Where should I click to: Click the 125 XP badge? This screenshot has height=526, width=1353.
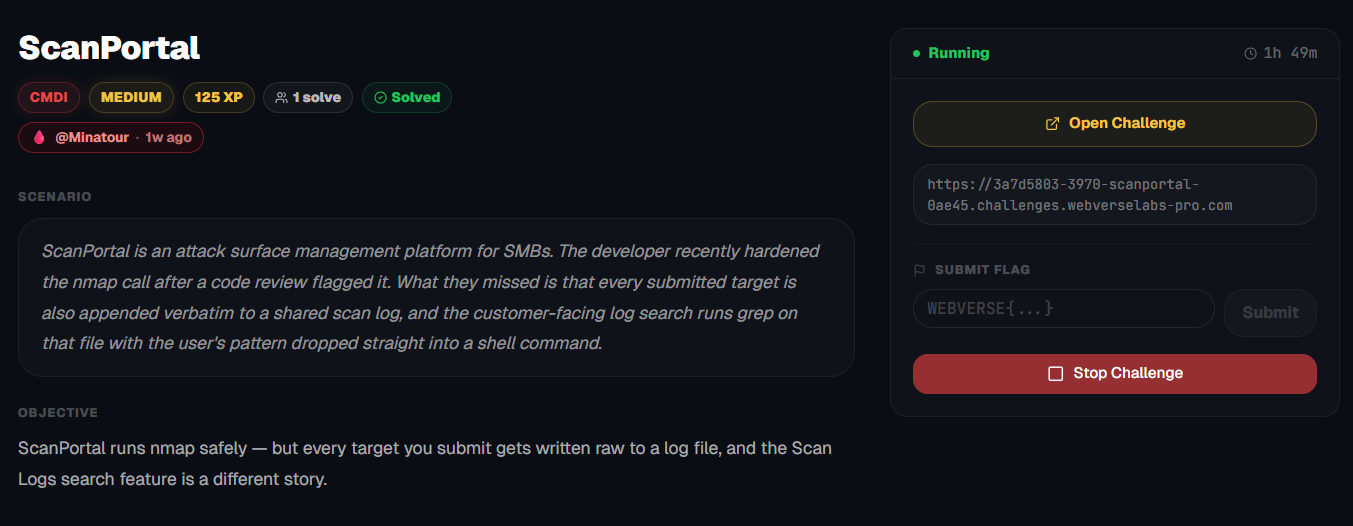218,98
